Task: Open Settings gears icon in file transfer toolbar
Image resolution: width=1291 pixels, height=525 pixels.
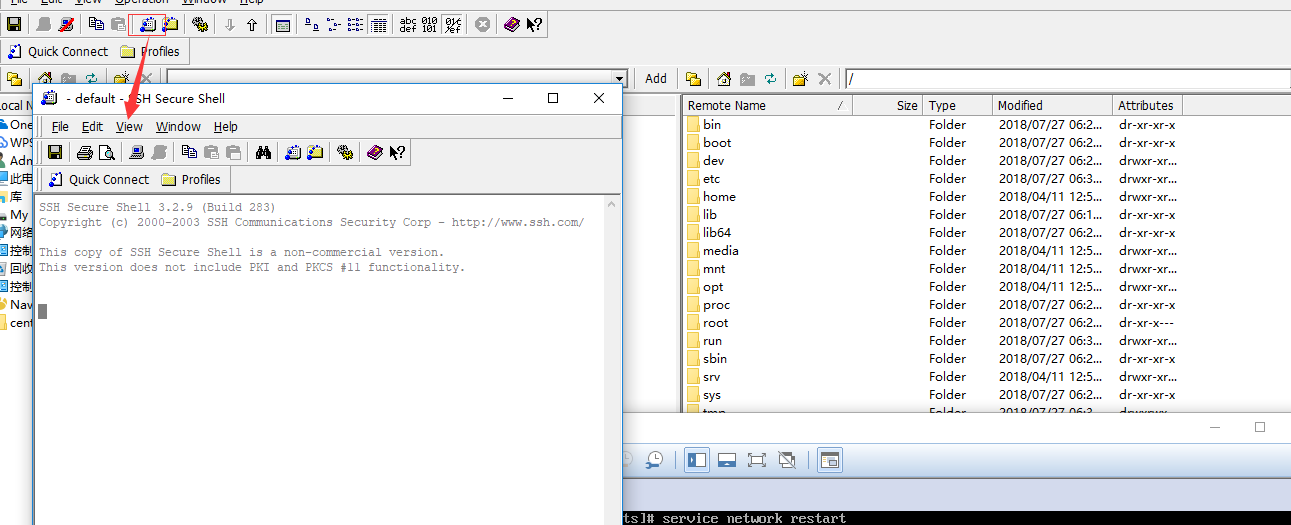Action: pos(200,24)
